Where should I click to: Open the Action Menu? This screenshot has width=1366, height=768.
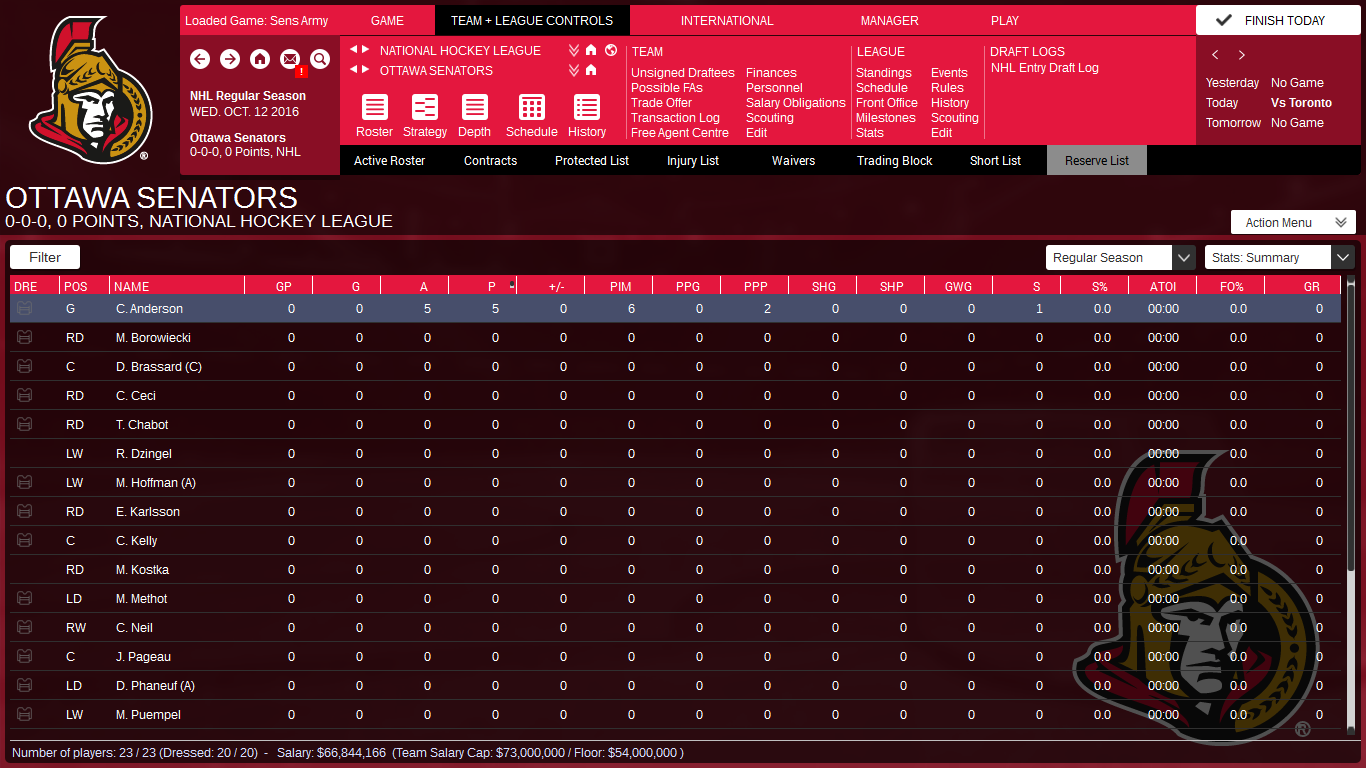(x=1292, y=222)
